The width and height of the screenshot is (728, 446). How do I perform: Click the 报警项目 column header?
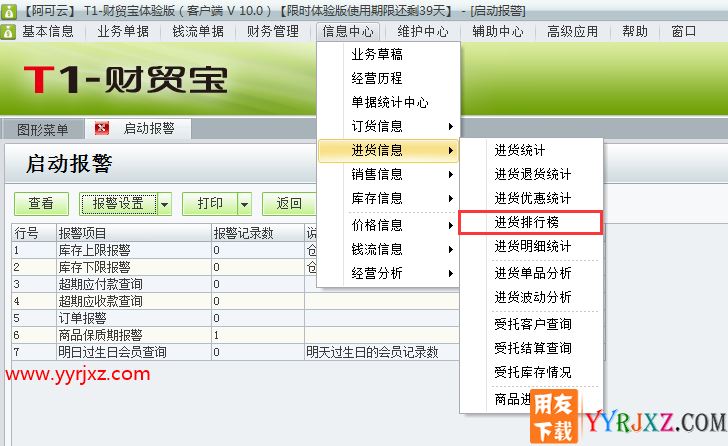point(133,233)
